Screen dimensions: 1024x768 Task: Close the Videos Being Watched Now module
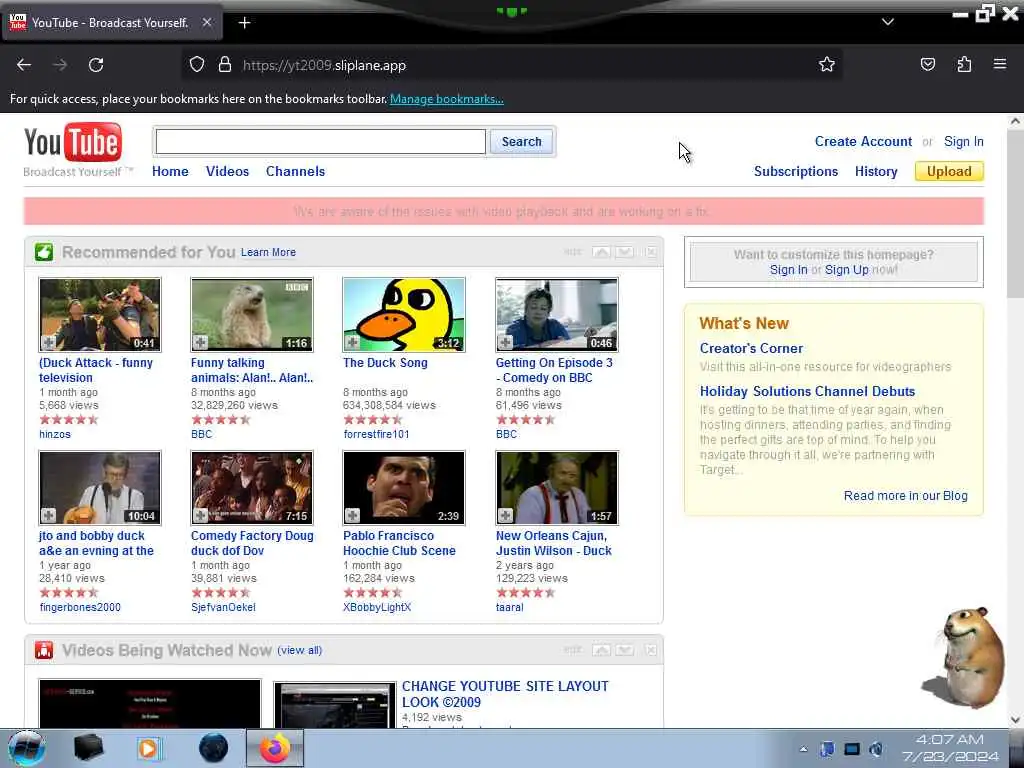[x=651, y=650]
